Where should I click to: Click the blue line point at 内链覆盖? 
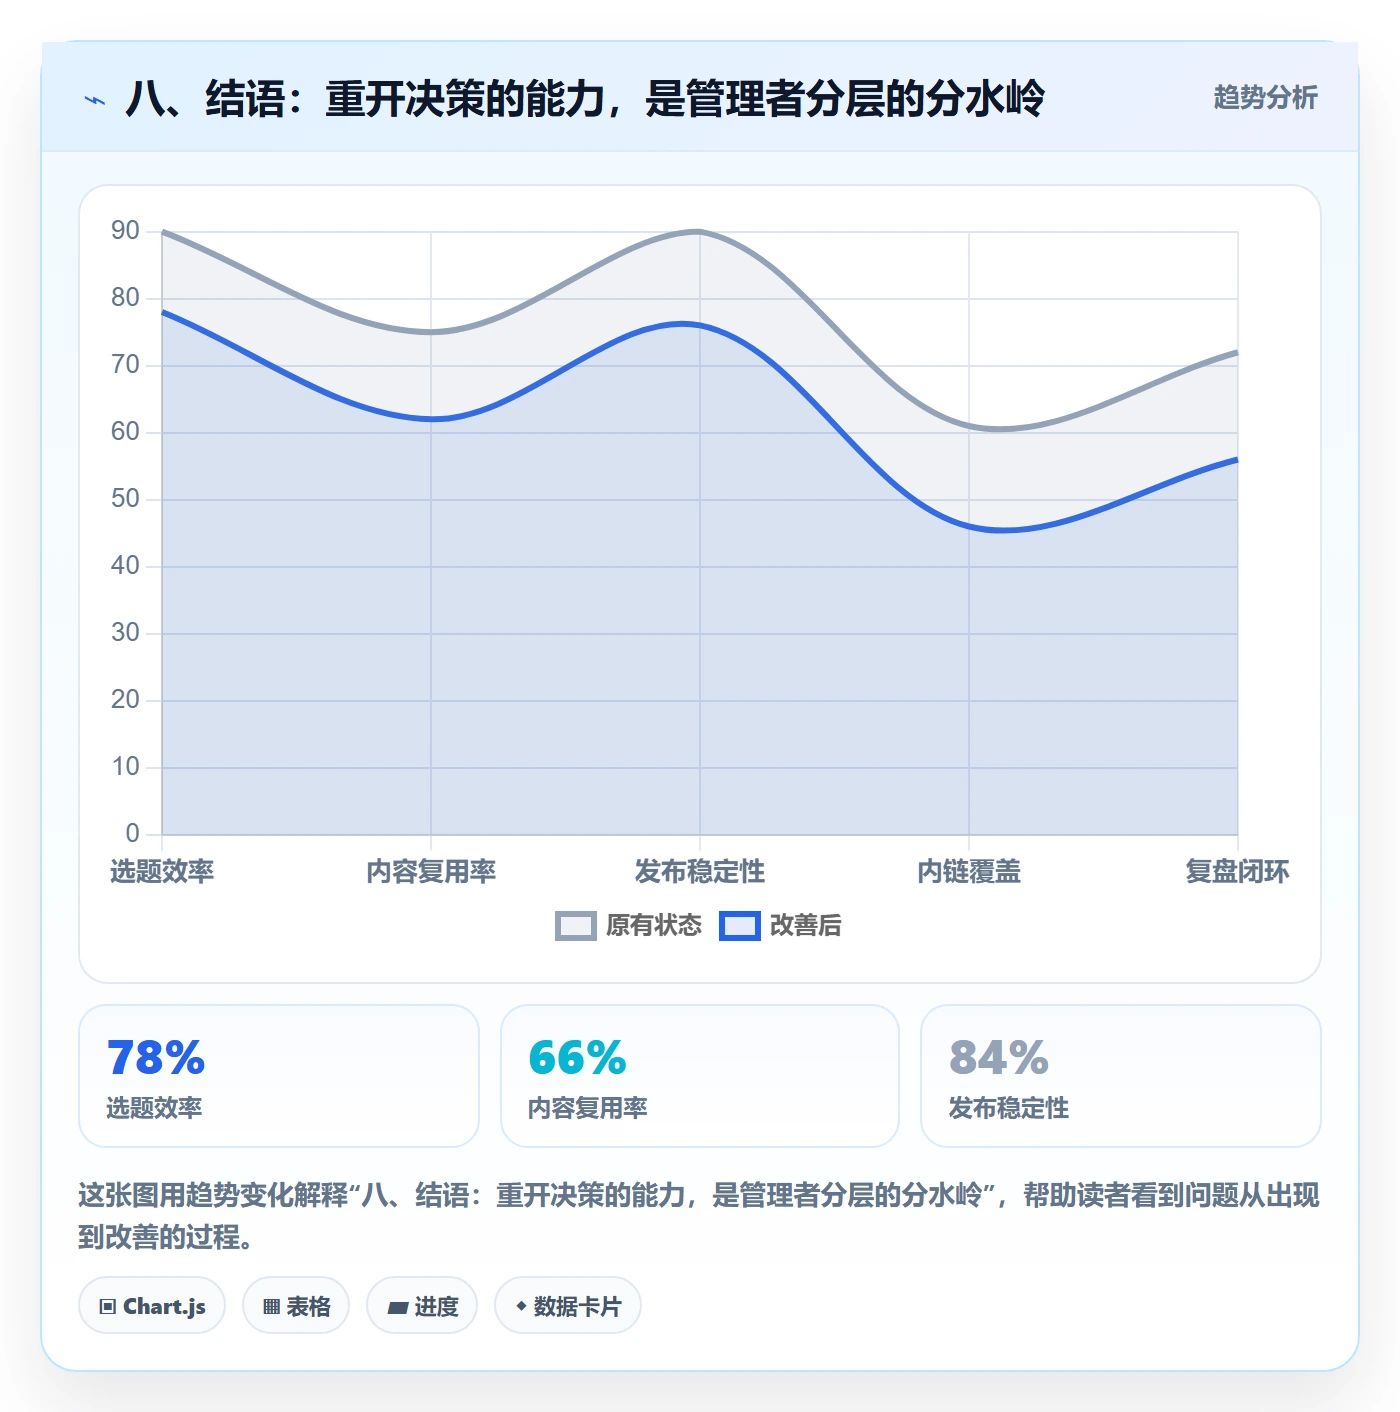[x=969, y=526]
